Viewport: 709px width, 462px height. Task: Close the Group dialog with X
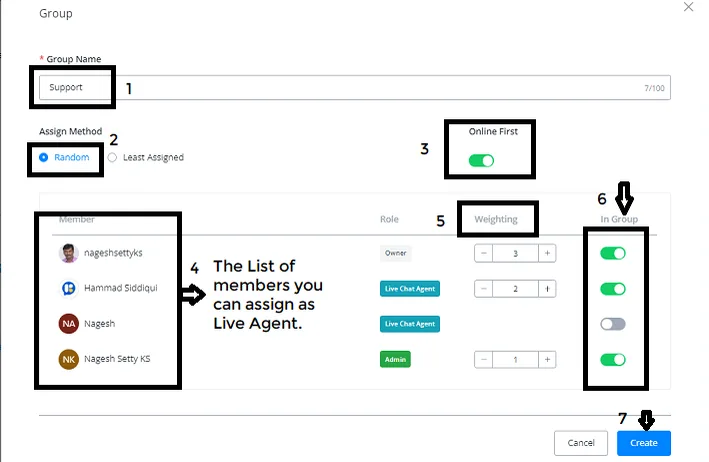coord(688,7)
